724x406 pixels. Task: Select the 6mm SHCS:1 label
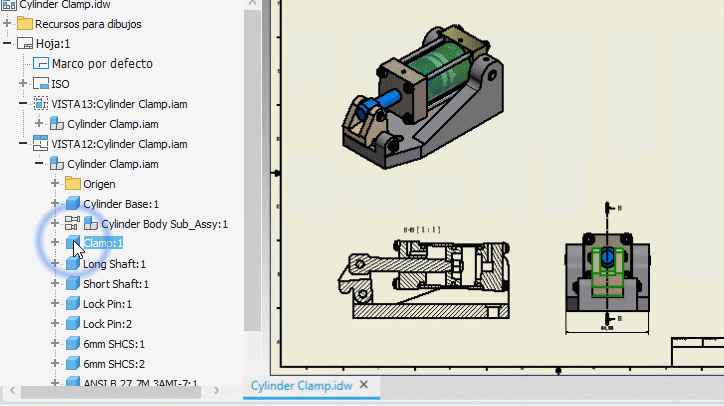[114, 344]
